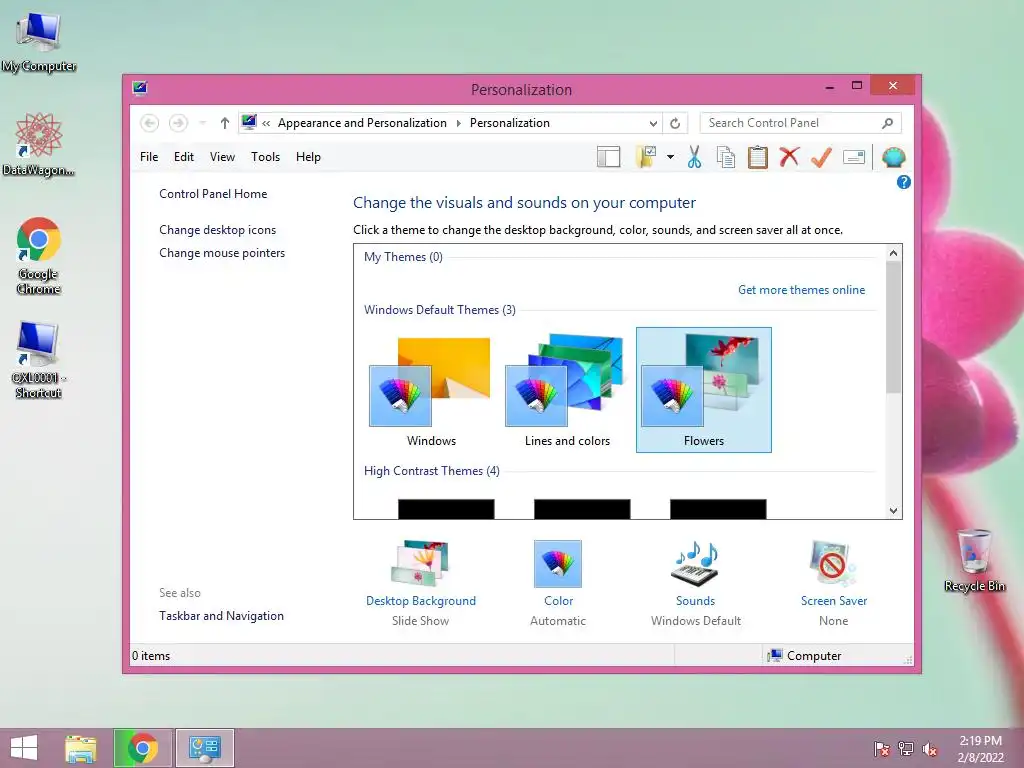The width and height of the screenshot is (1024, 768).
Task: Open Taskbar and Navigation link
Action: click(x=221, y=616)
